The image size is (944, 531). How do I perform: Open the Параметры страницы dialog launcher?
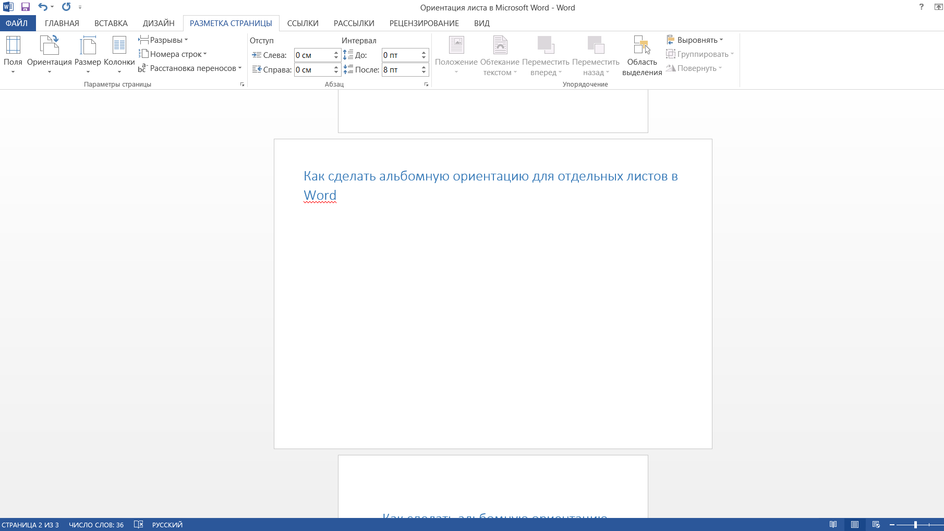242,85
